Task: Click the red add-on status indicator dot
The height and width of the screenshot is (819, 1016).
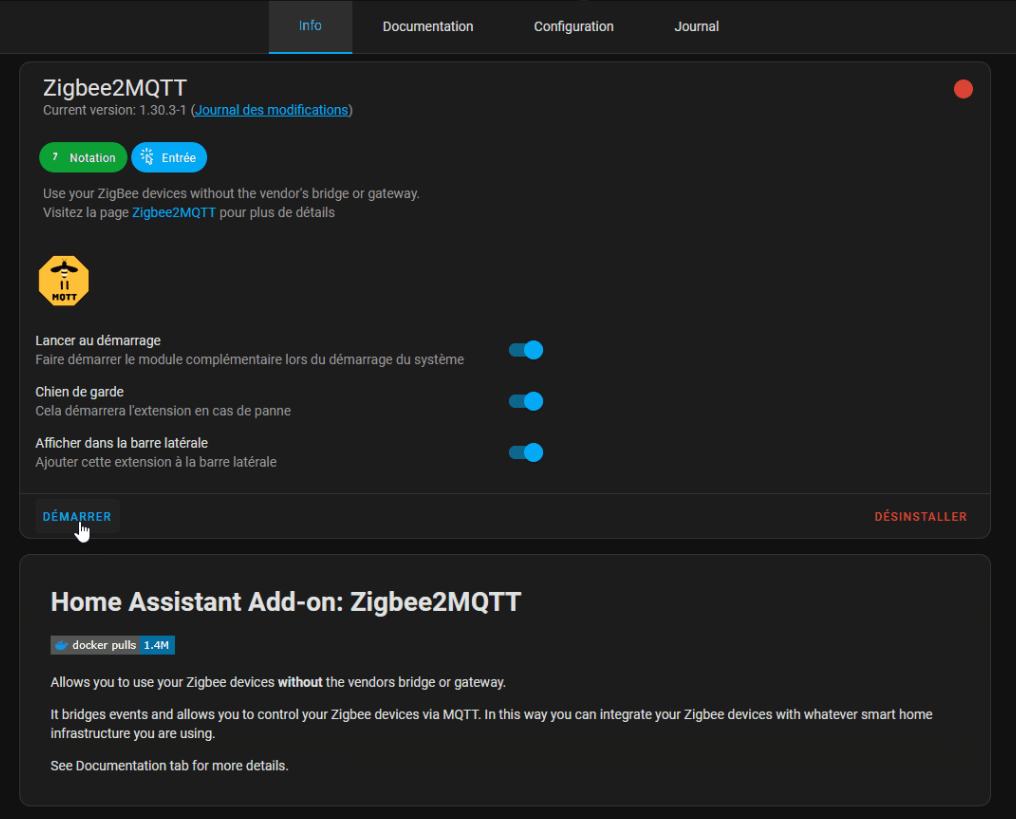Action: pyautogui.click(x=963, y=89)
